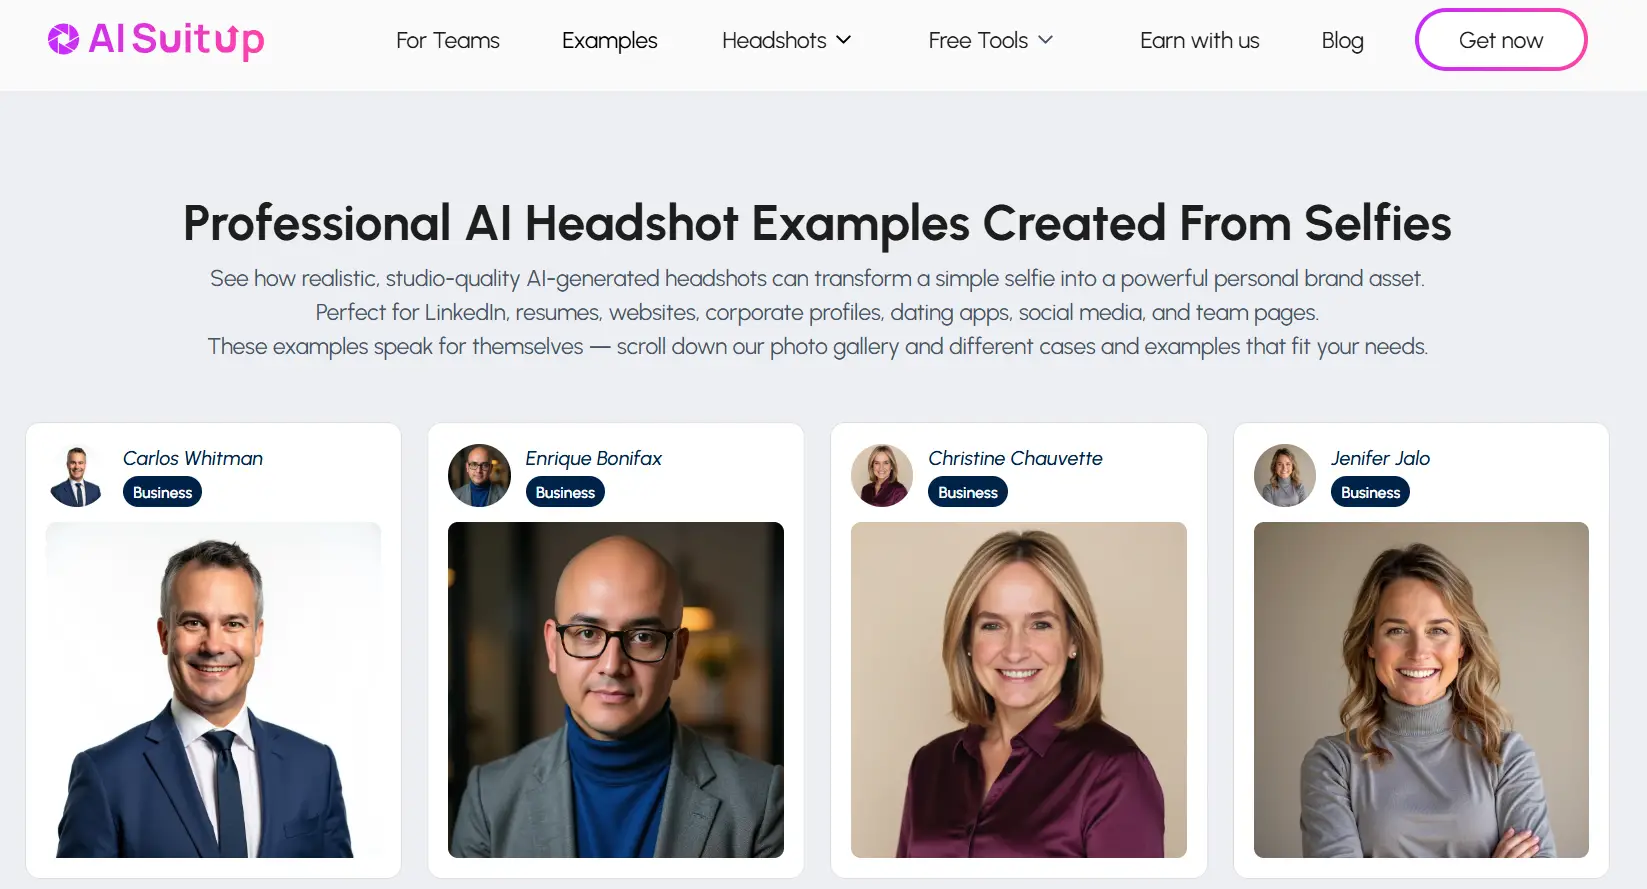Open the Earn with us link
The image size is (1647, 889).
click(1199, 40)
